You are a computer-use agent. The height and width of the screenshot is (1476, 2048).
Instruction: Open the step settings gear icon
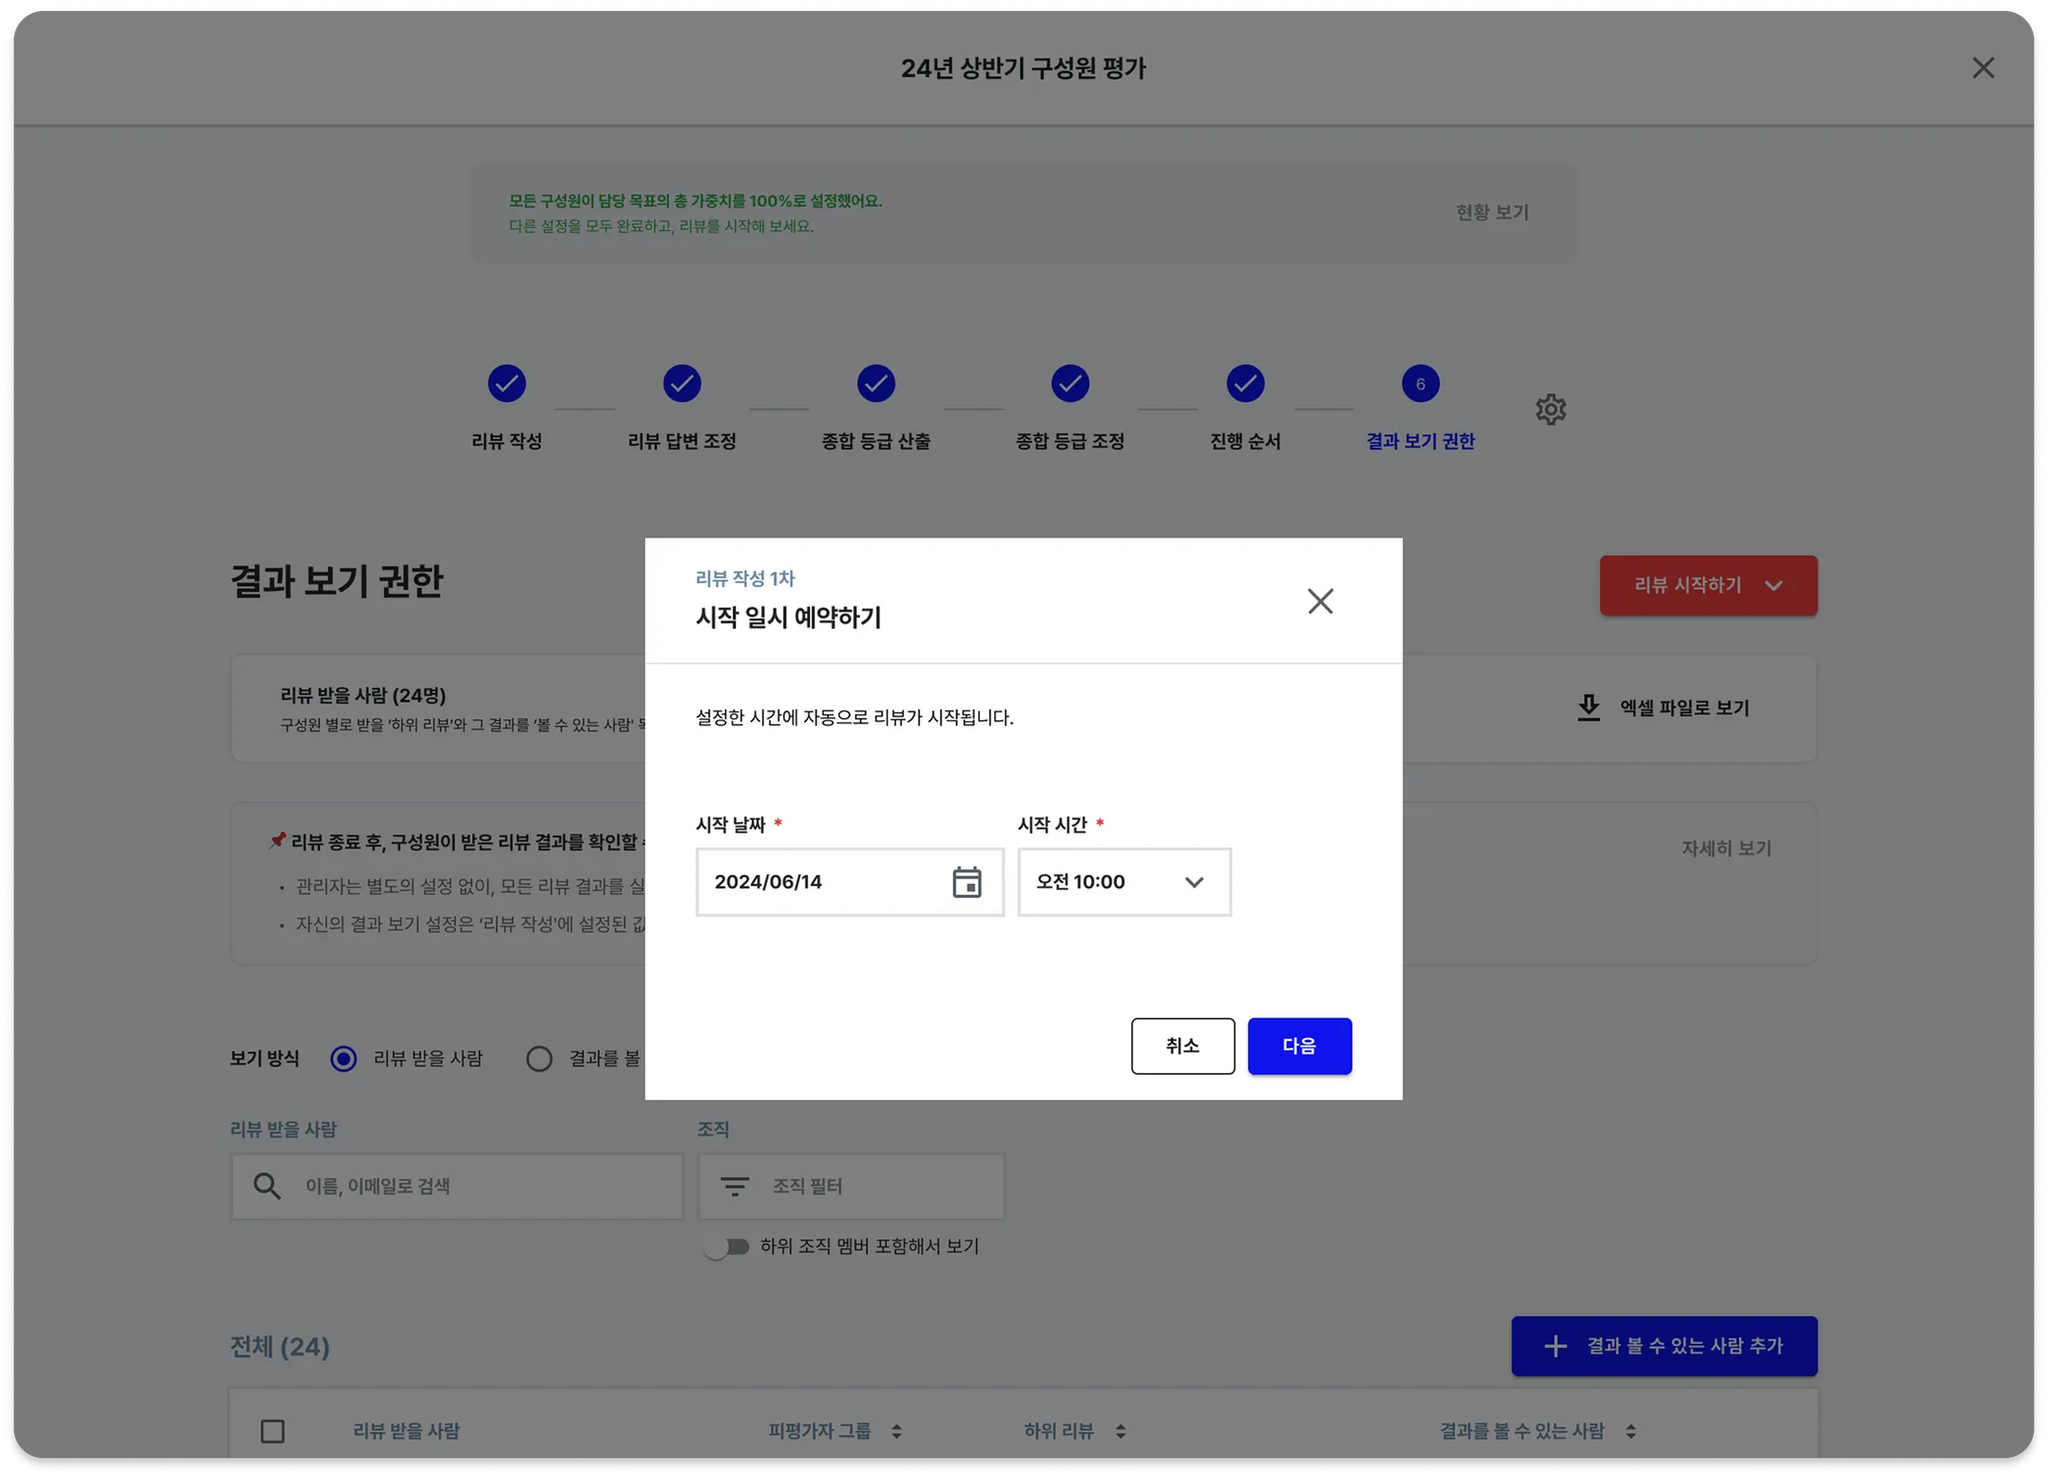1550,409
